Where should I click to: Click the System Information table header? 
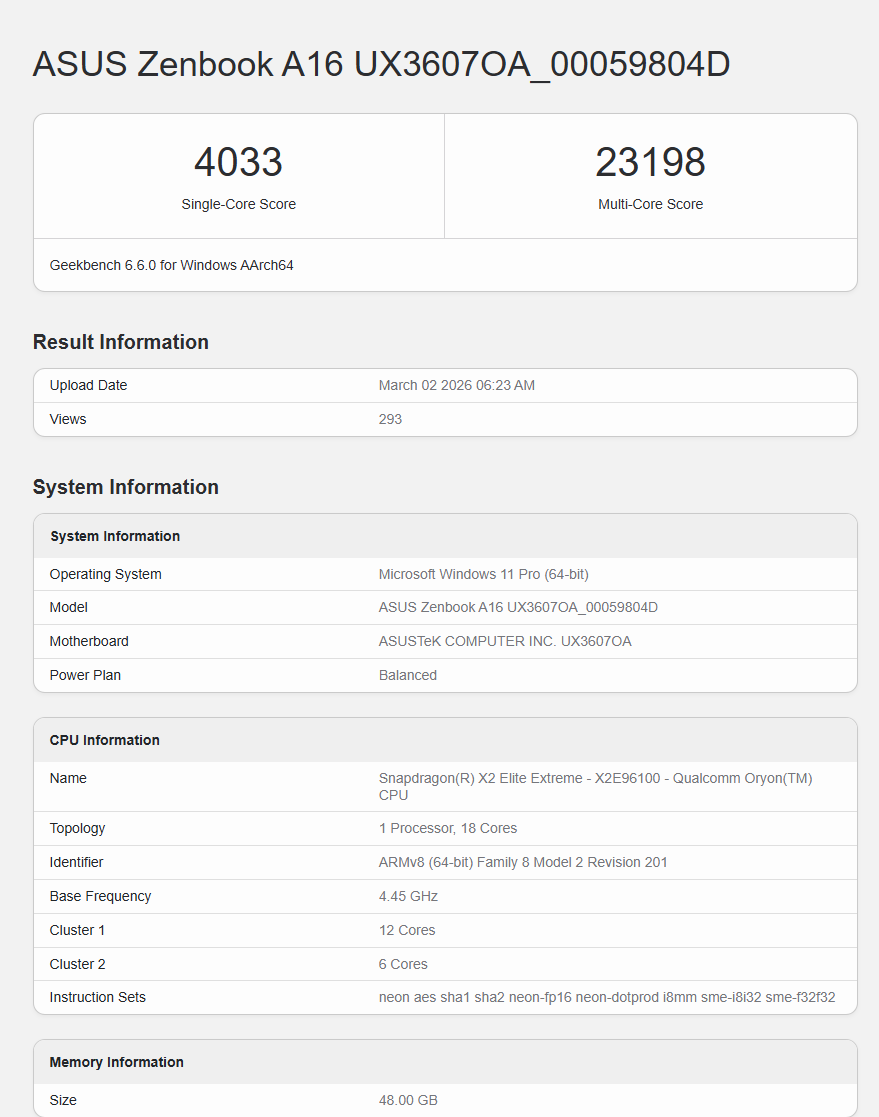point(115,536)
